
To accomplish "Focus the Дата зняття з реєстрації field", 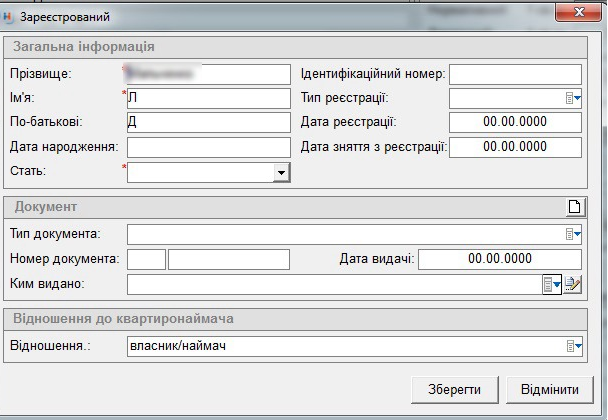I will [x=515, y=147].
